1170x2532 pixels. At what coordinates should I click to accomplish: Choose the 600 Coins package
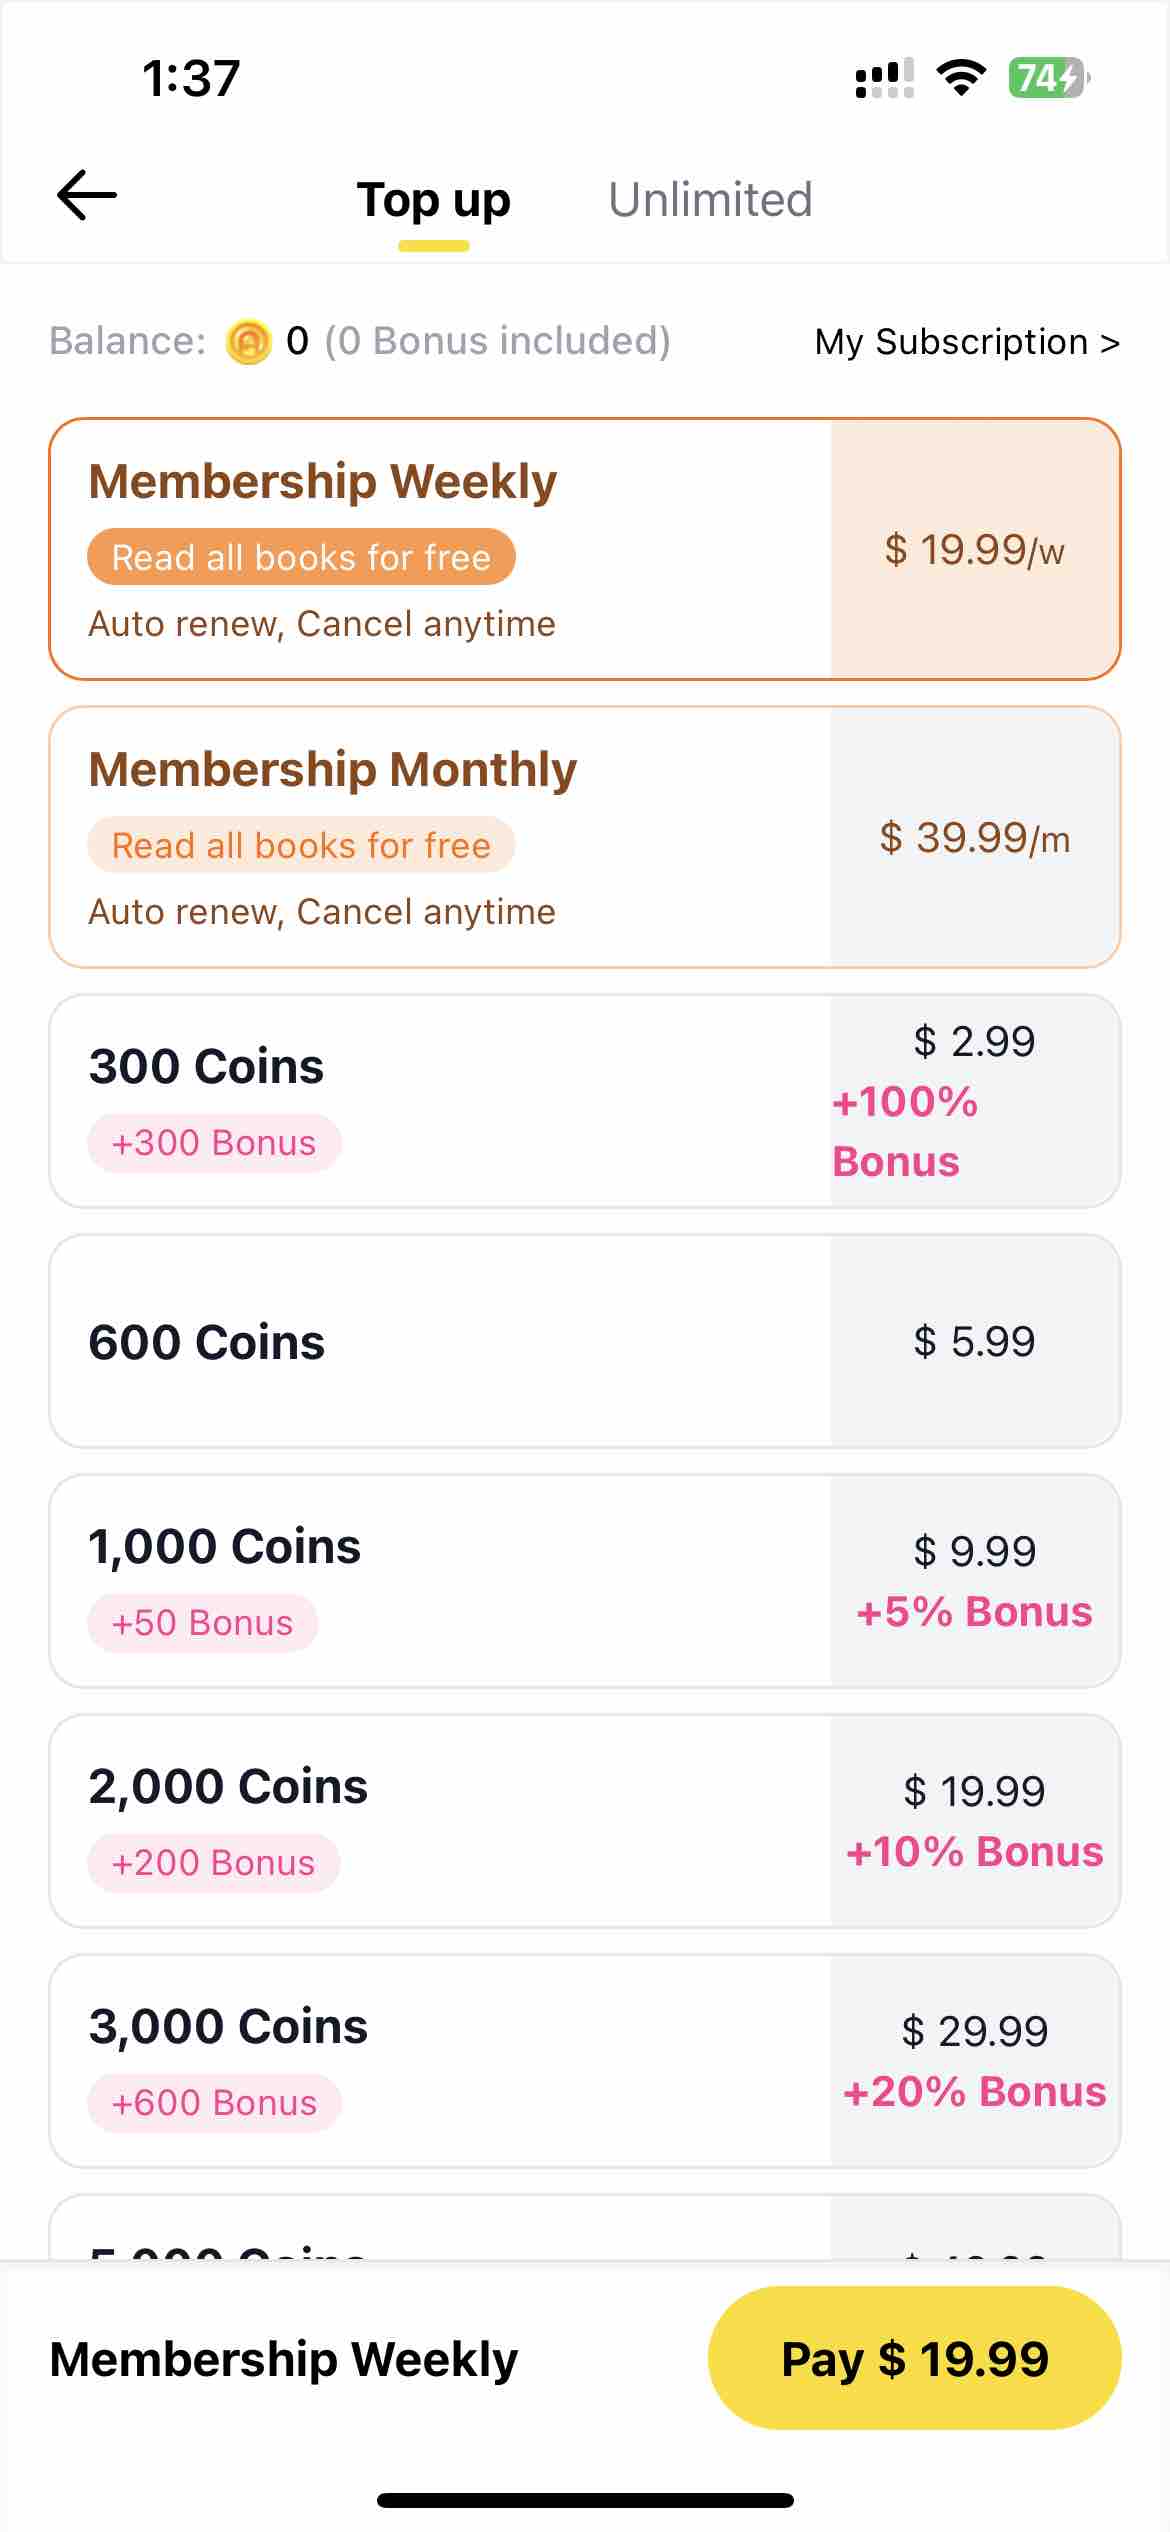tap(585, 1341)
